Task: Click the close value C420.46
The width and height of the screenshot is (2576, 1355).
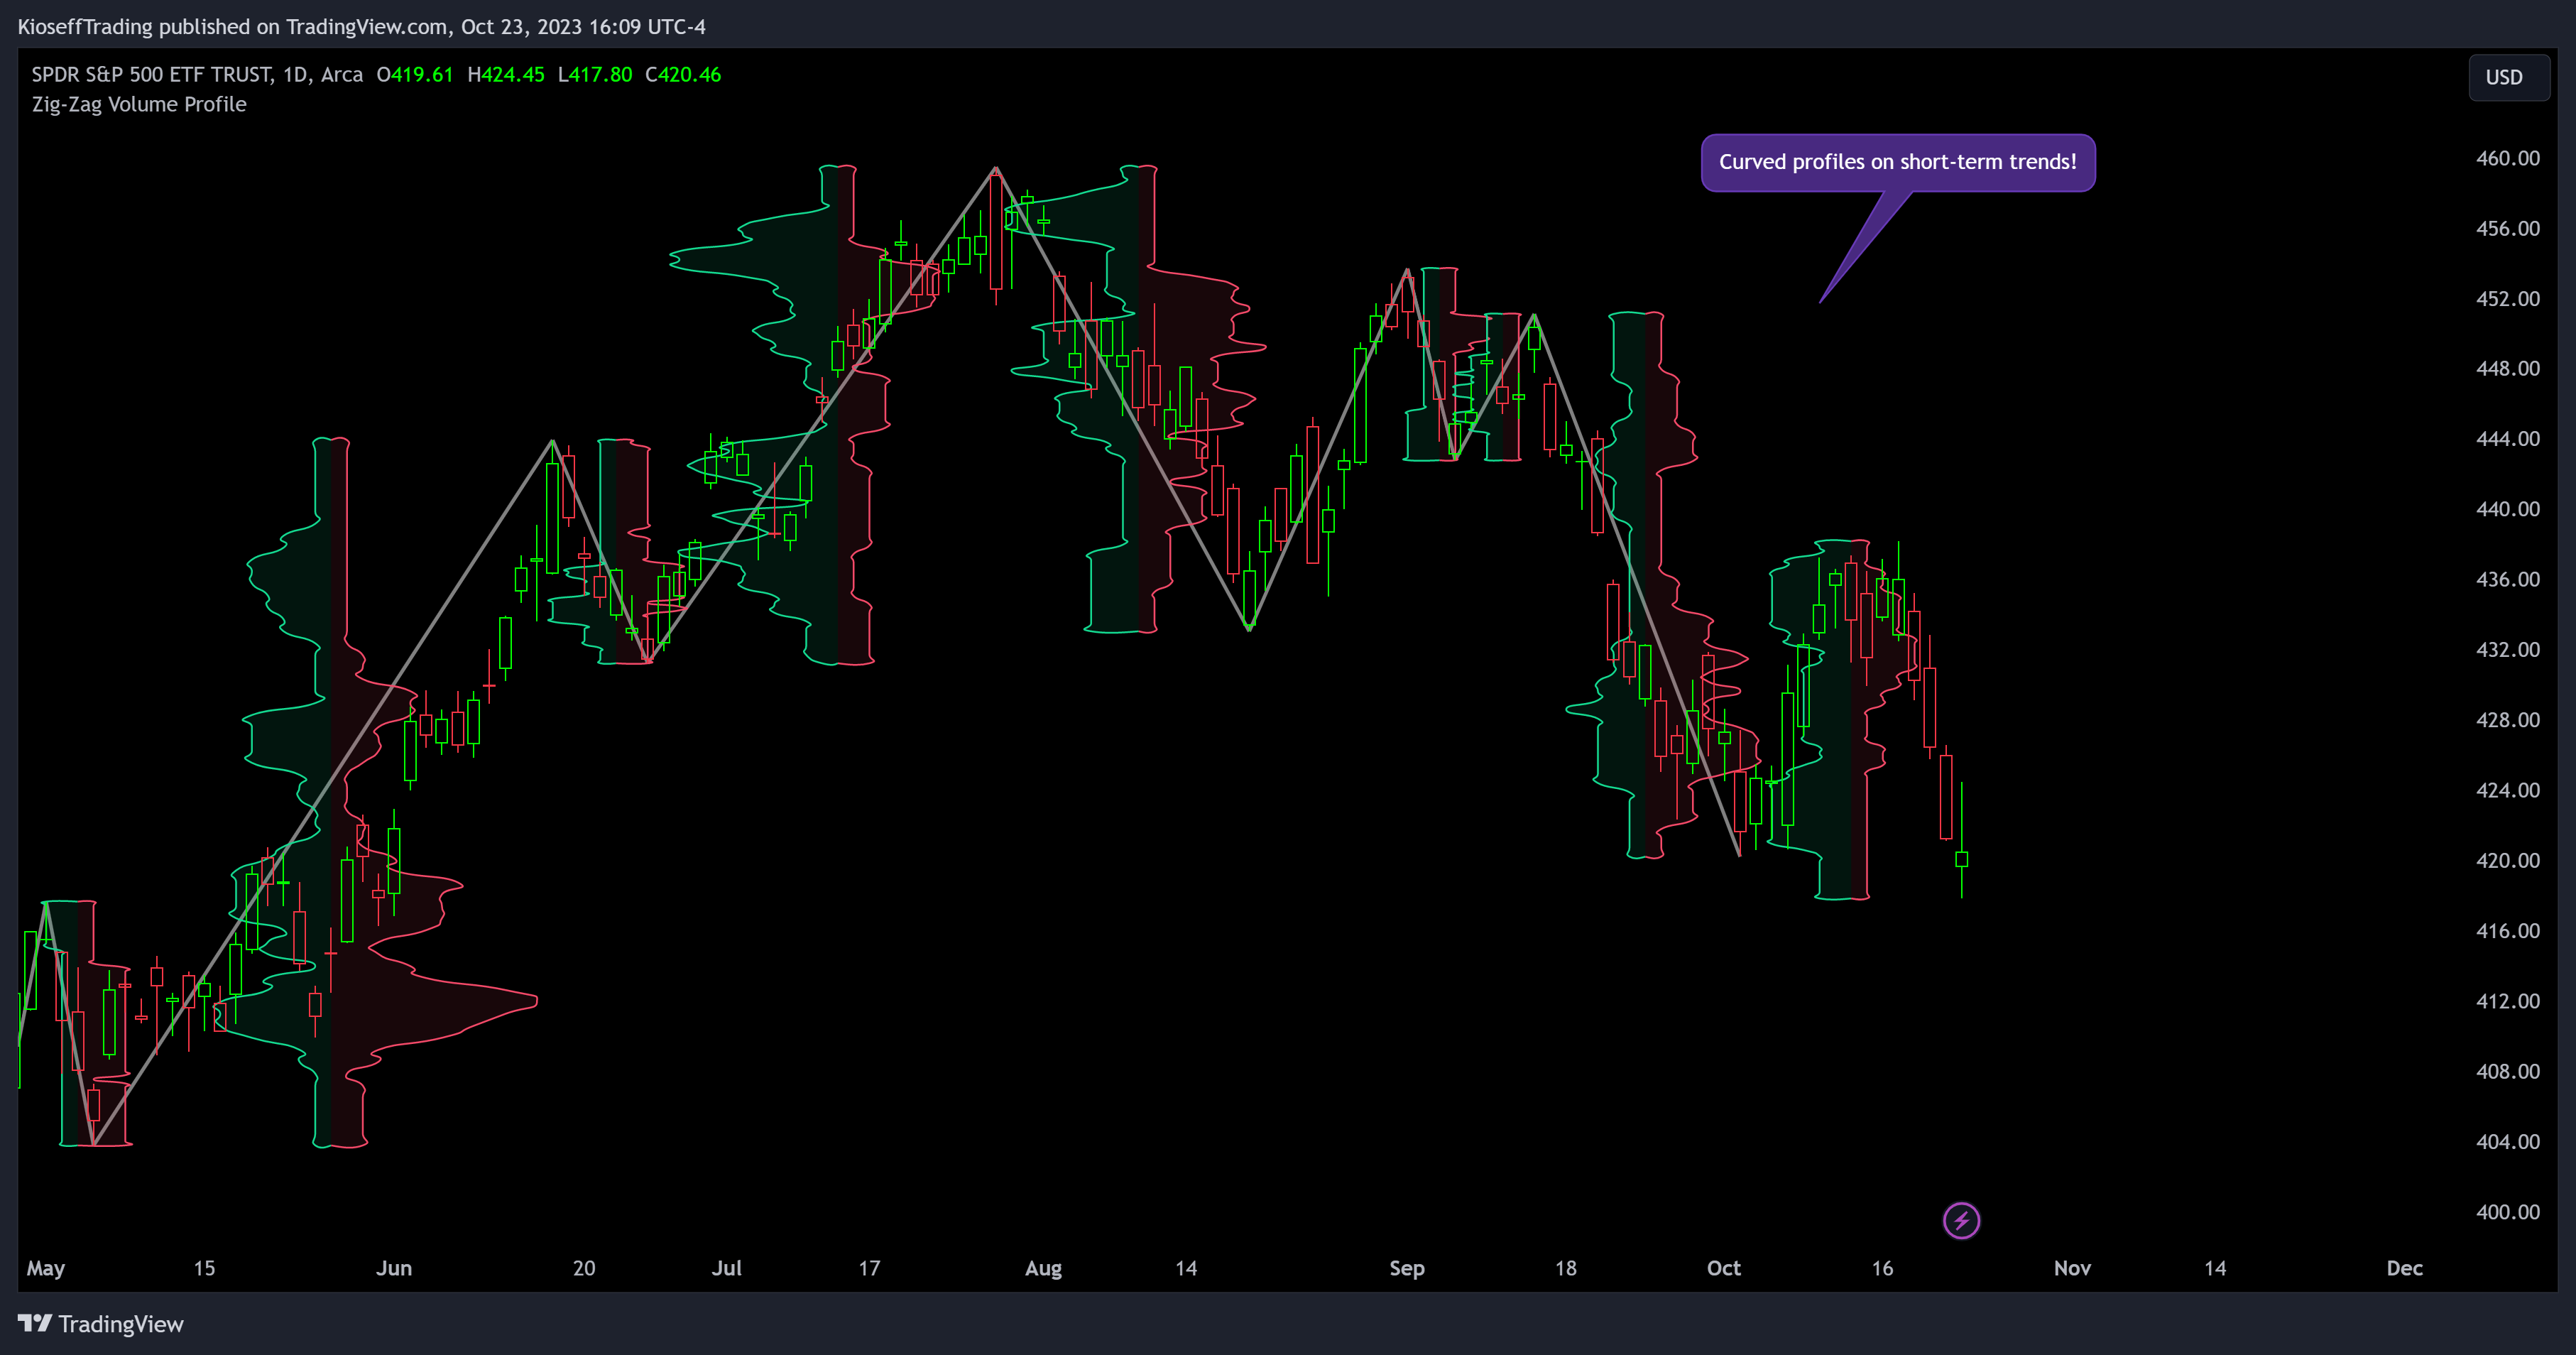Action: (683, 74)
